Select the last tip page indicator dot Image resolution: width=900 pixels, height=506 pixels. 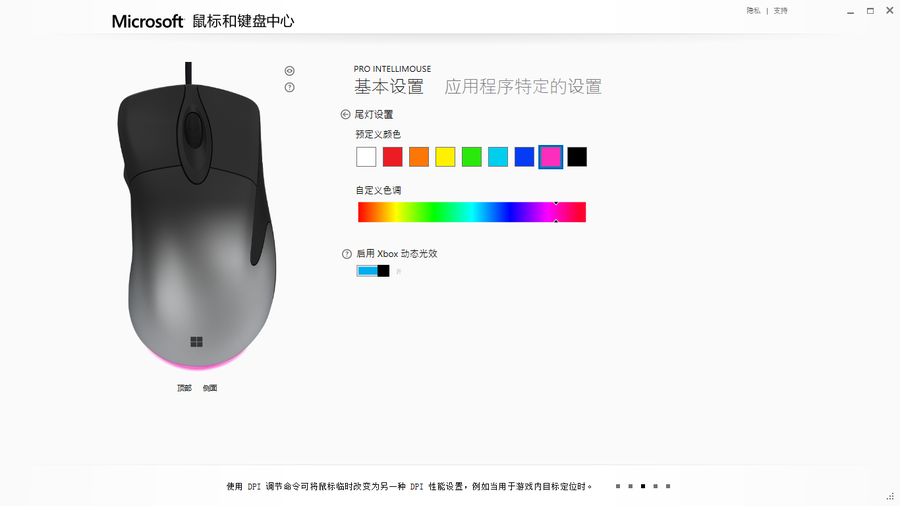pyautogui.click(x=668, y=486)
